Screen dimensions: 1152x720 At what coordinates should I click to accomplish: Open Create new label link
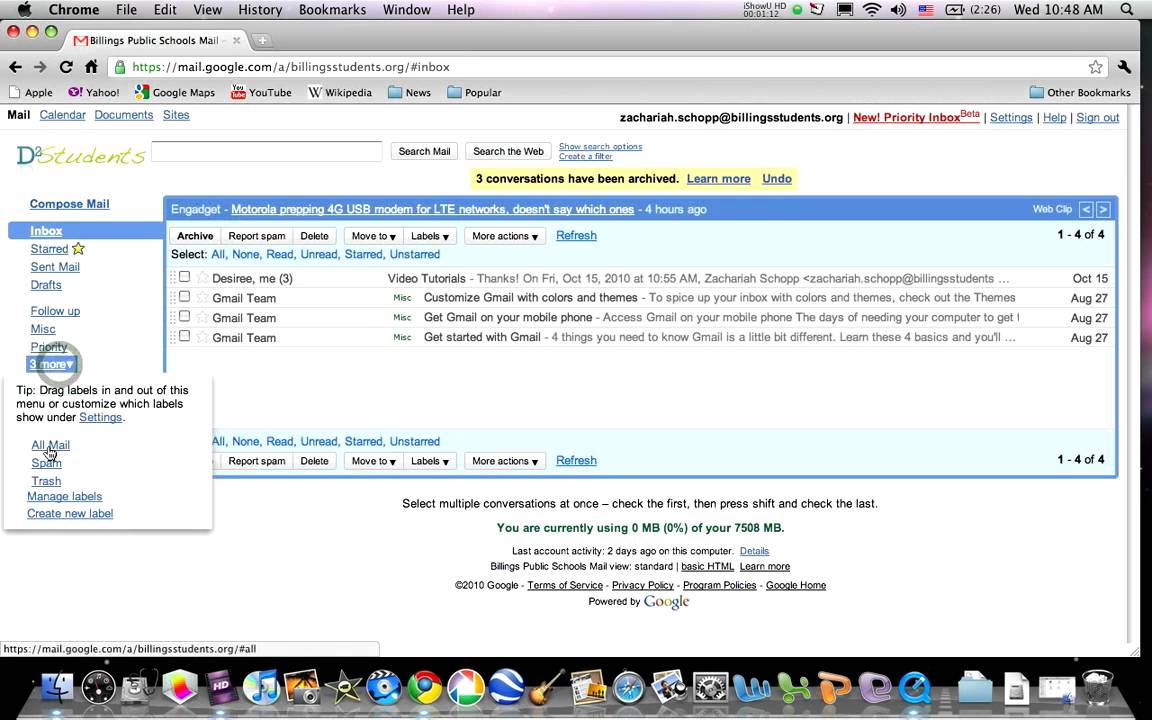70,514
